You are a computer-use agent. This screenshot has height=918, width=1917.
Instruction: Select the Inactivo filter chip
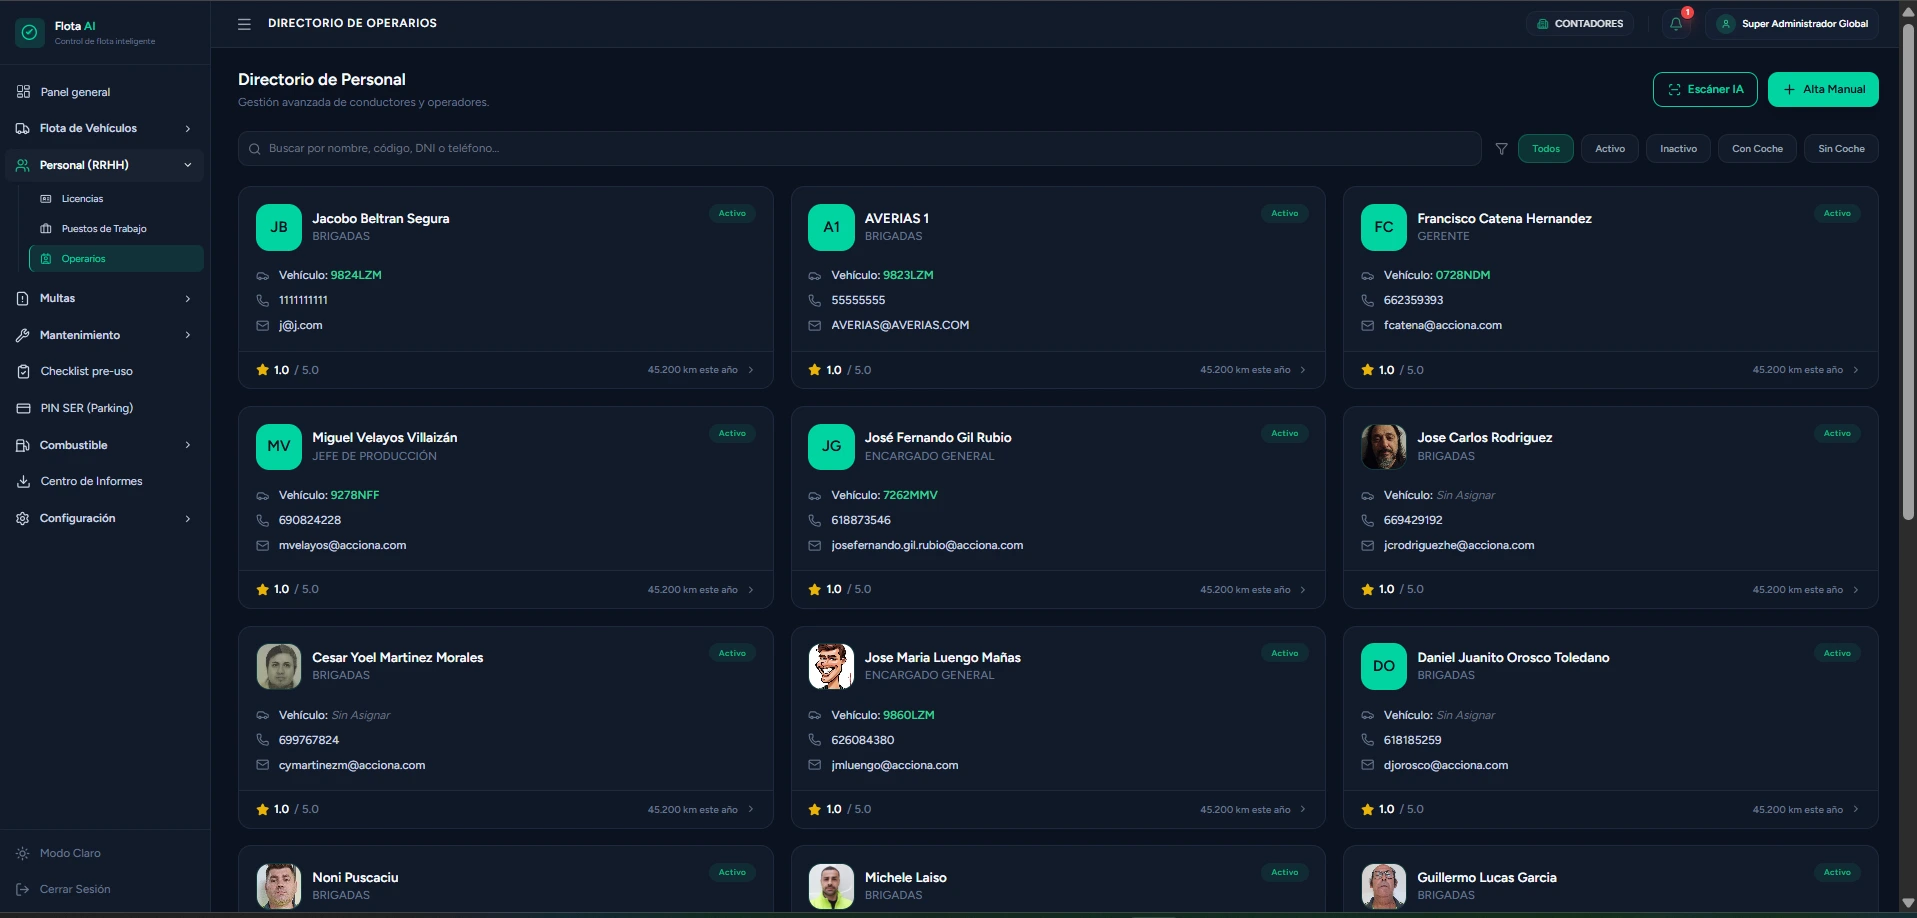[1678, 149]
